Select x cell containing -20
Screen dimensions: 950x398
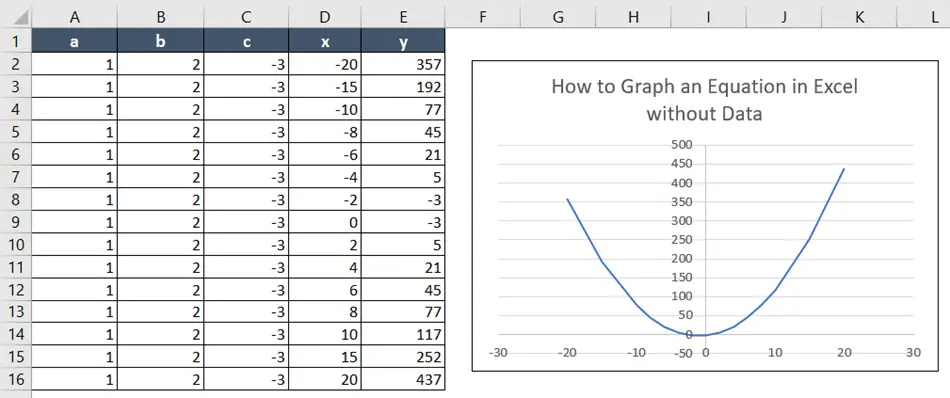(x=325, y=64)
